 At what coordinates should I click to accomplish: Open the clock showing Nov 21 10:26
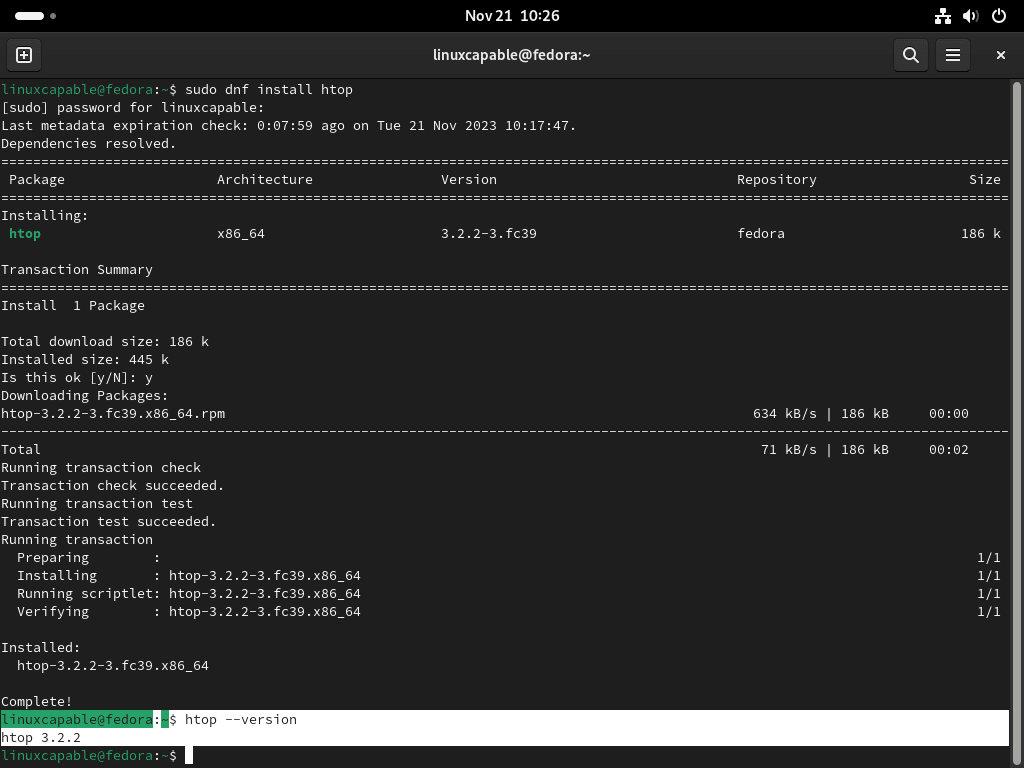[x=512, y=16]
